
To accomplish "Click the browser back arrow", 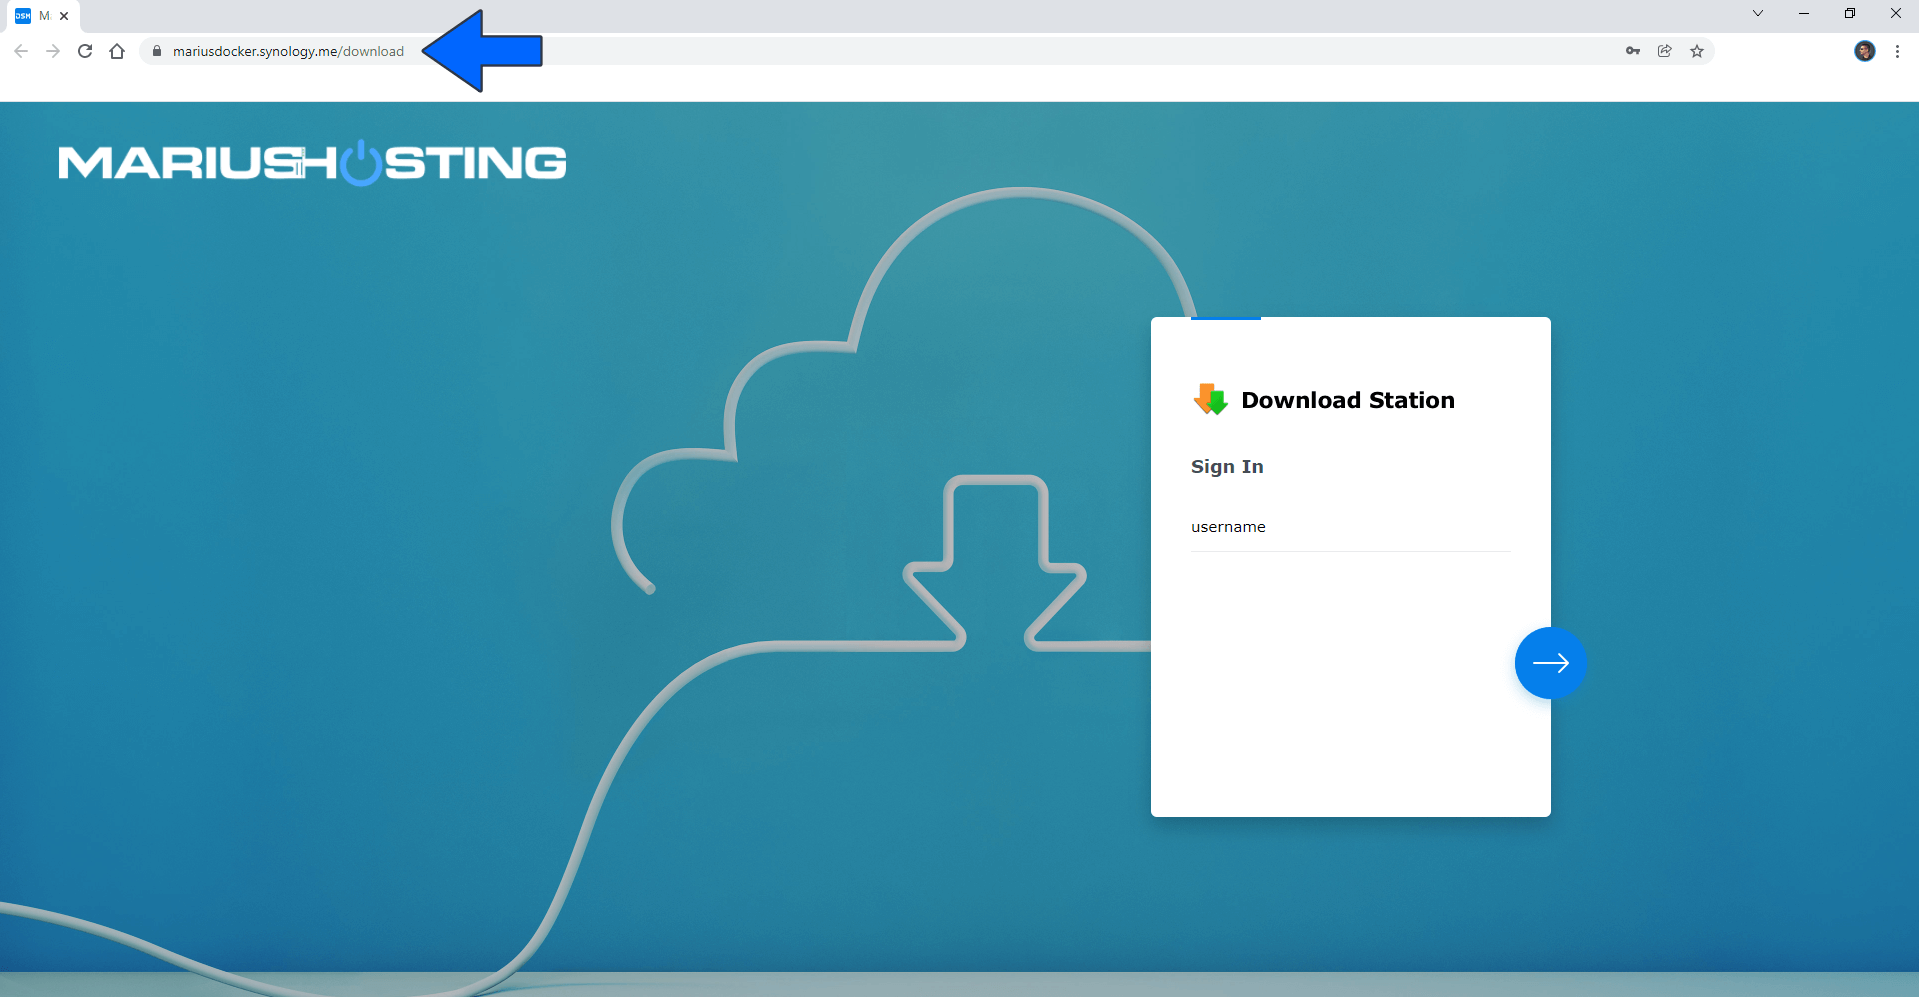I will pos(21,51).
